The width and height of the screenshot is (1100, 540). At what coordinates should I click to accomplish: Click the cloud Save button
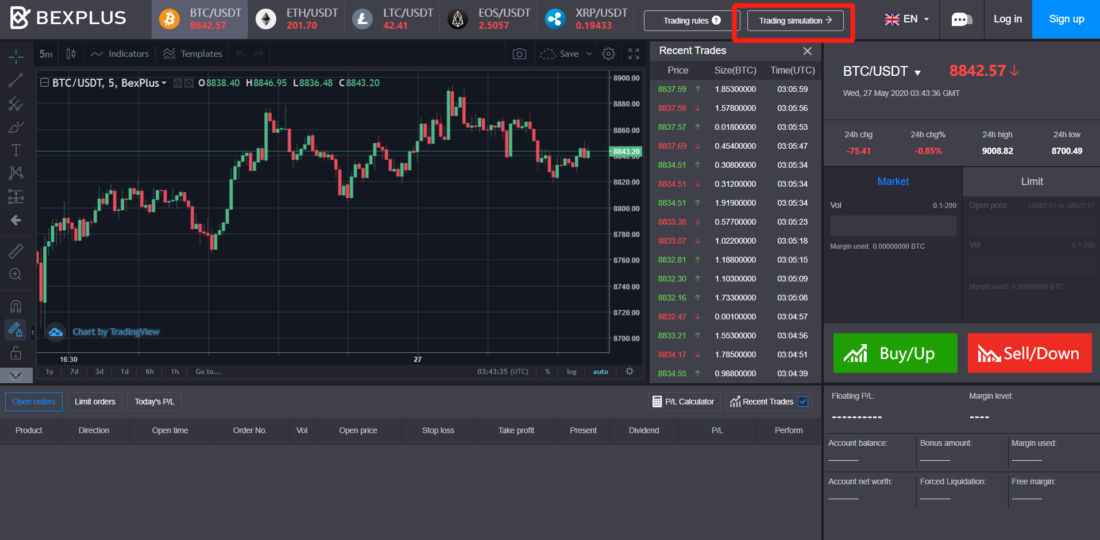559,53
